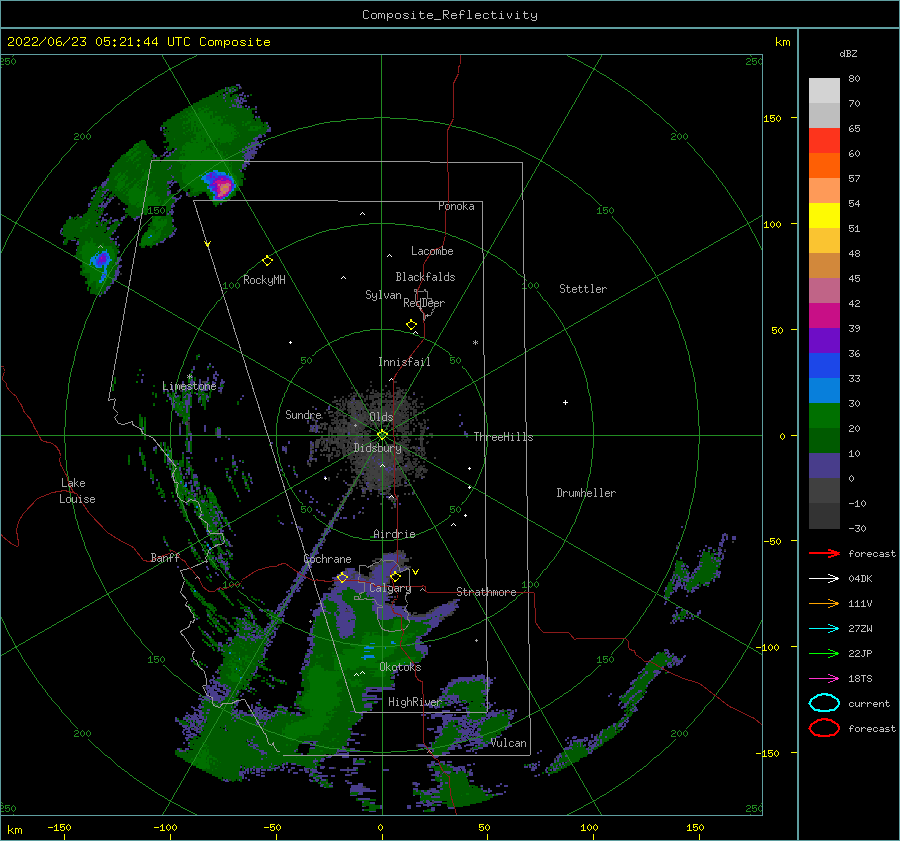Click the Blackfalds label
The height and width of the screenshot is (841, 900).
[425, 277]
